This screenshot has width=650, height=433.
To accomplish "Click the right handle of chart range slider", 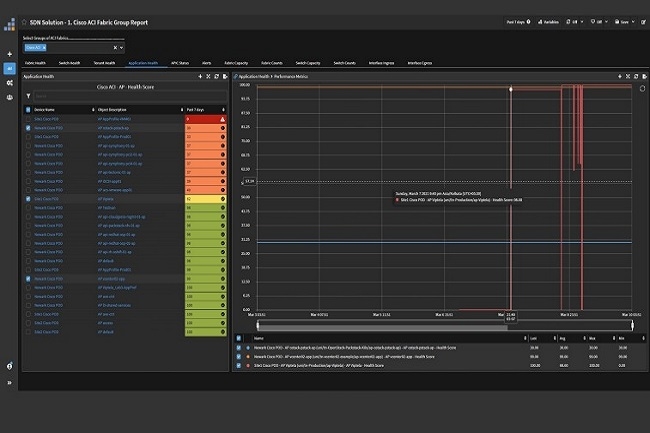I will coord(632,326).
